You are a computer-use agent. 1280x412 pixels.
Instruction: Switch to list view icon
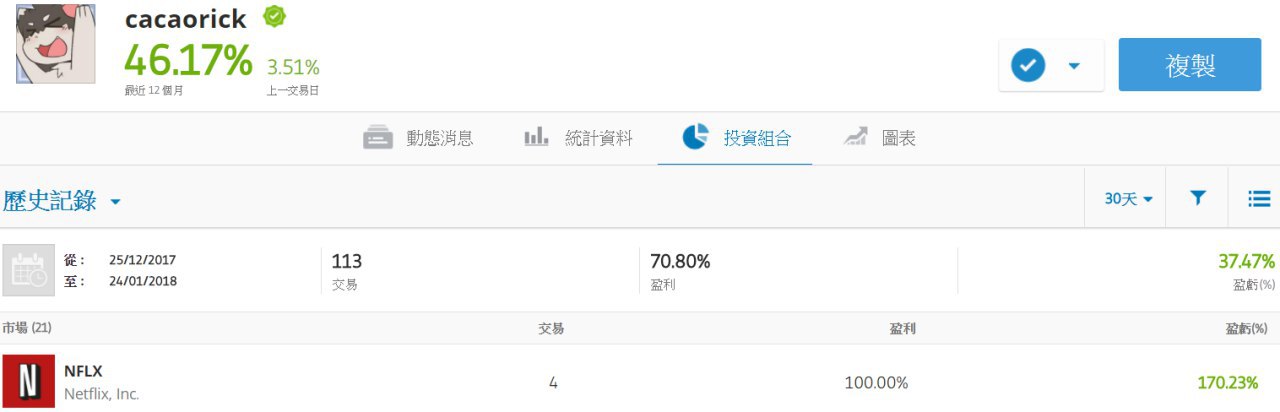click(1258, 199)
